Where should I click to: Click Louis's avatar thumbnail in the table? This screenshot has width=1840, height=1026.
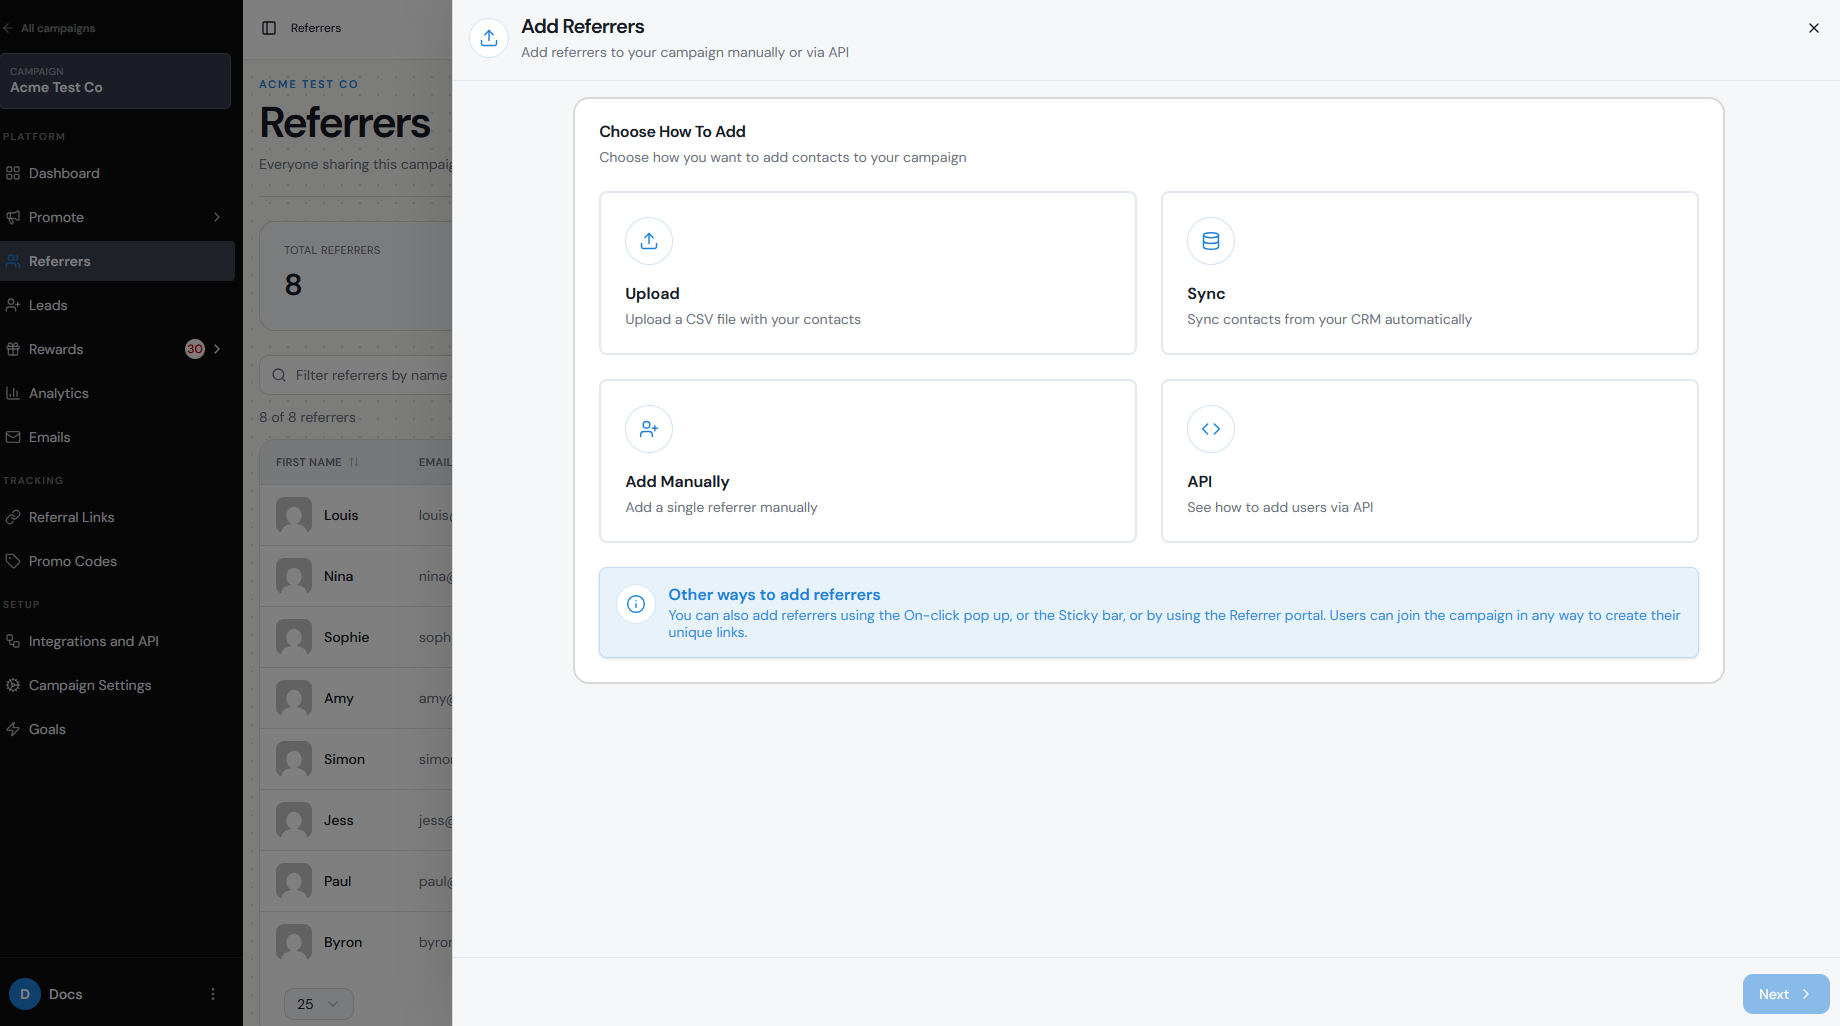pyautogui.click(x=294, y=515)
